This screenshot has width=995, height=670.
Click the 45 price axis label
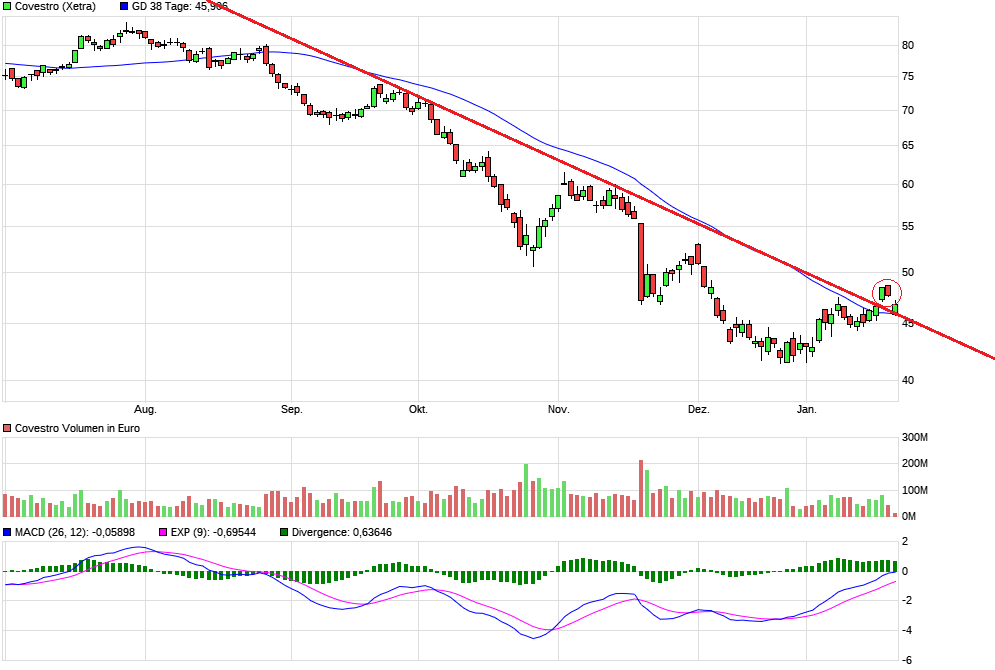908,324
